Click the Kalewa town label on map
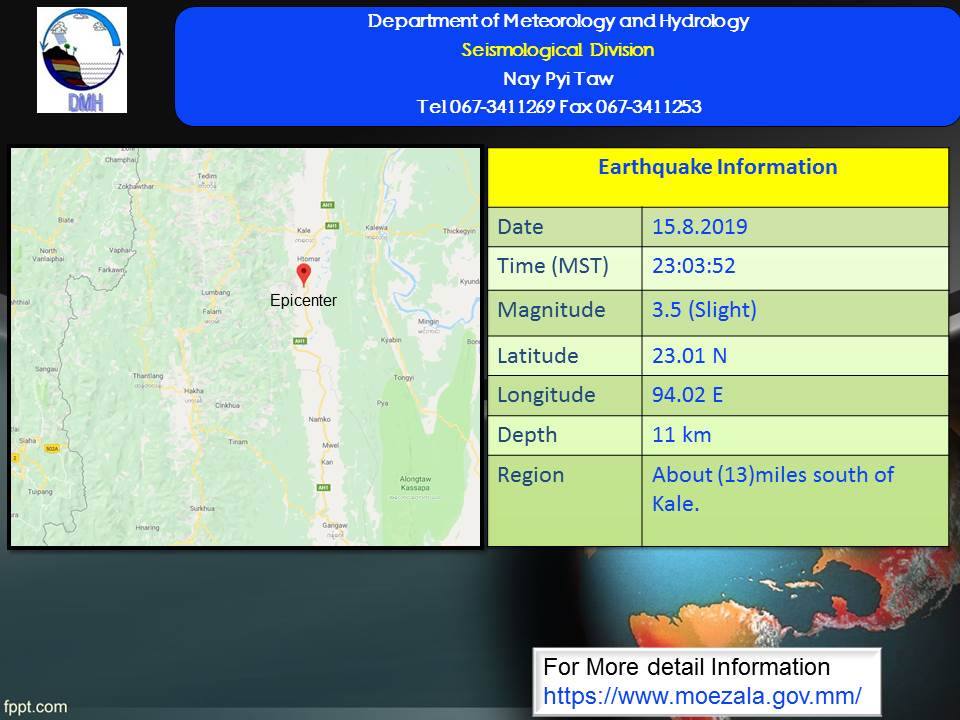960x720 pixels. 377,228
